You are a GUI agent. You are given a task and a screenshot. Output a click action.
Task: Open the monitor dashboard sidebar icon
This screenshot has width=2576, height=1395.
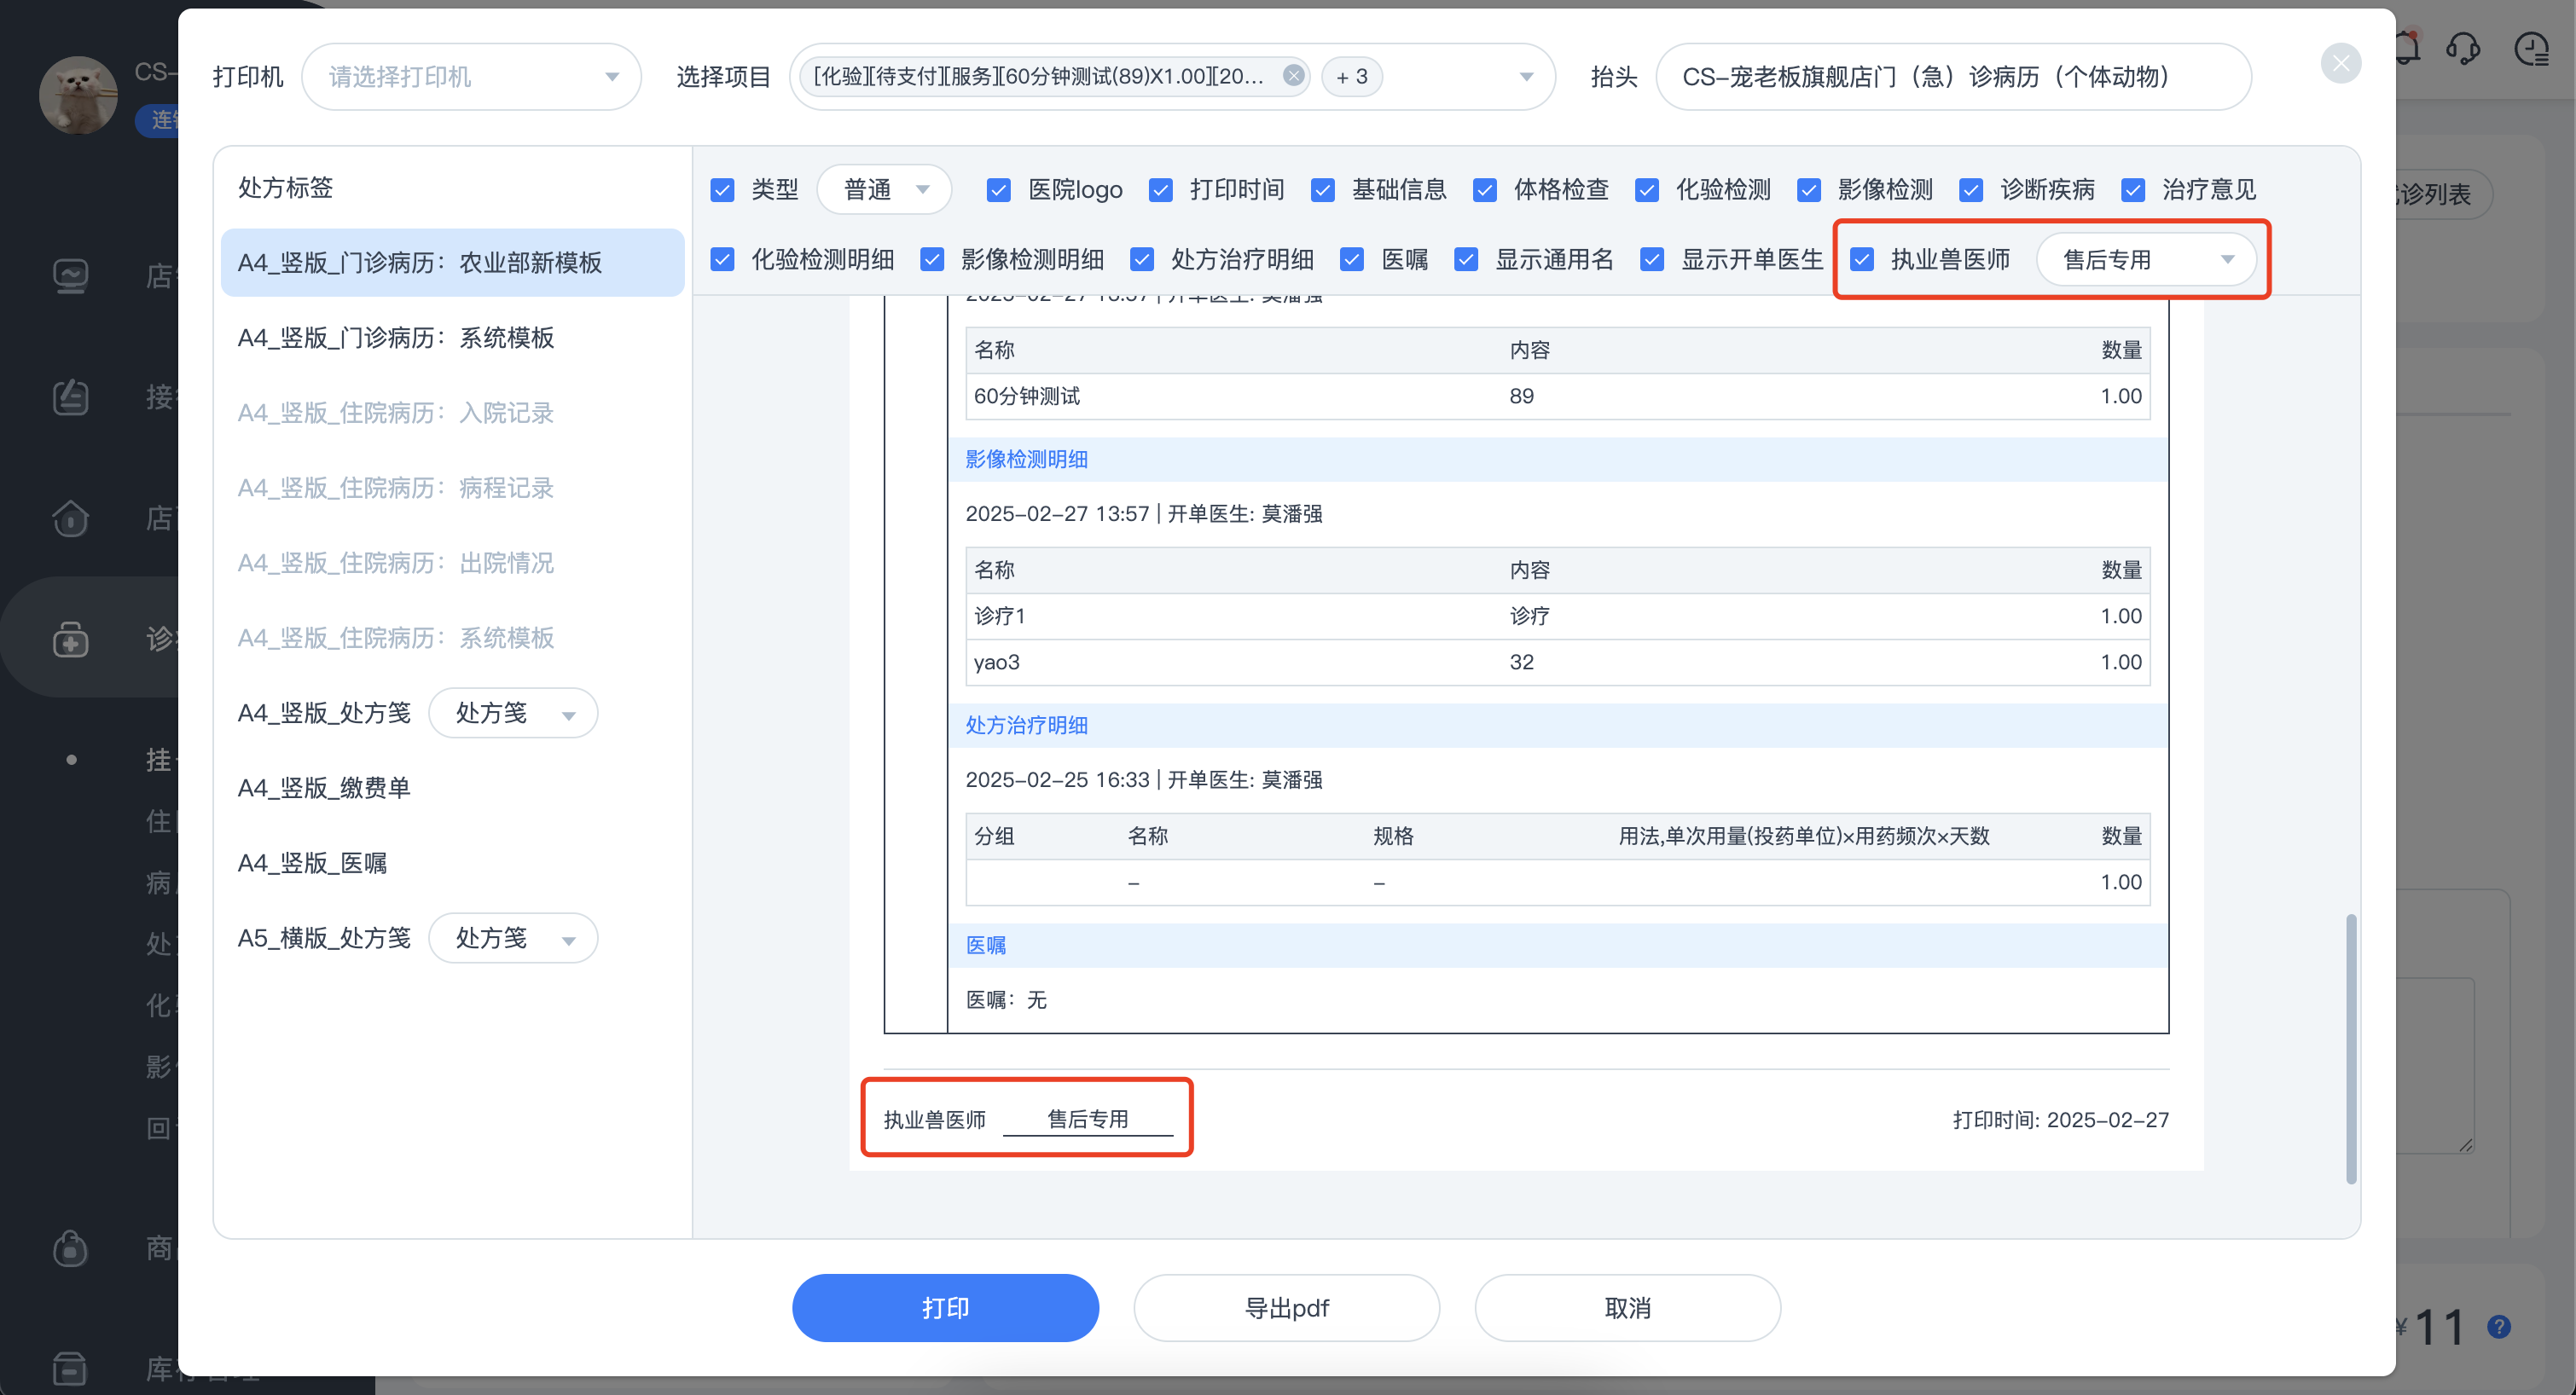coord(70,275)
